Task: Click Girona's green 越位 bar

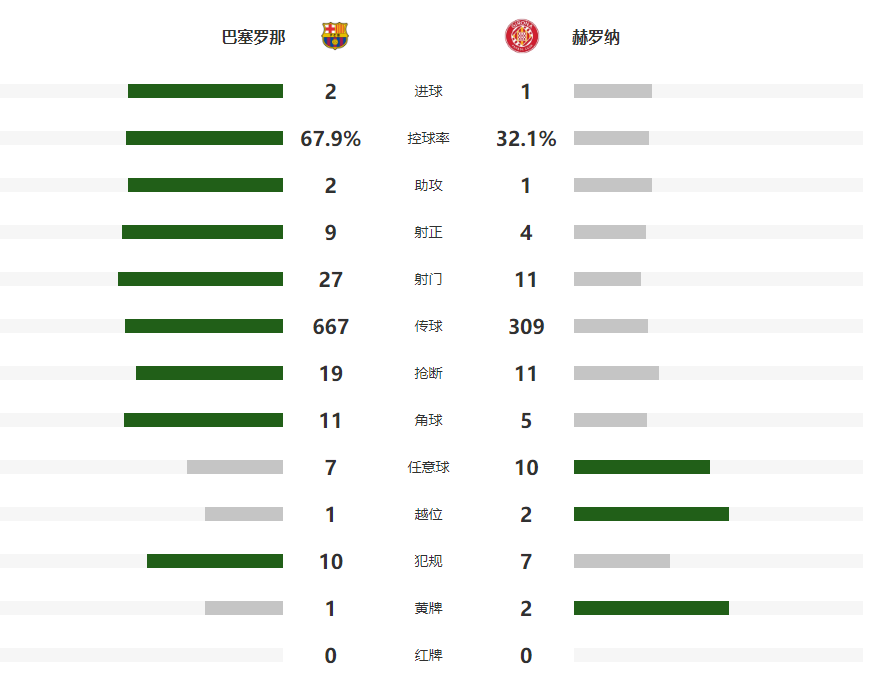Action: click(x=651, y=514)
